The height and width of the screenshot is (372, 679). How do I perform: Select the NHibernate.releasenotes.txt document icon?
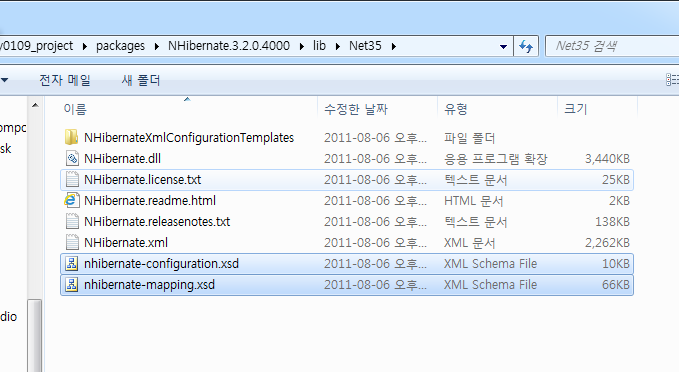coord(72,221)
